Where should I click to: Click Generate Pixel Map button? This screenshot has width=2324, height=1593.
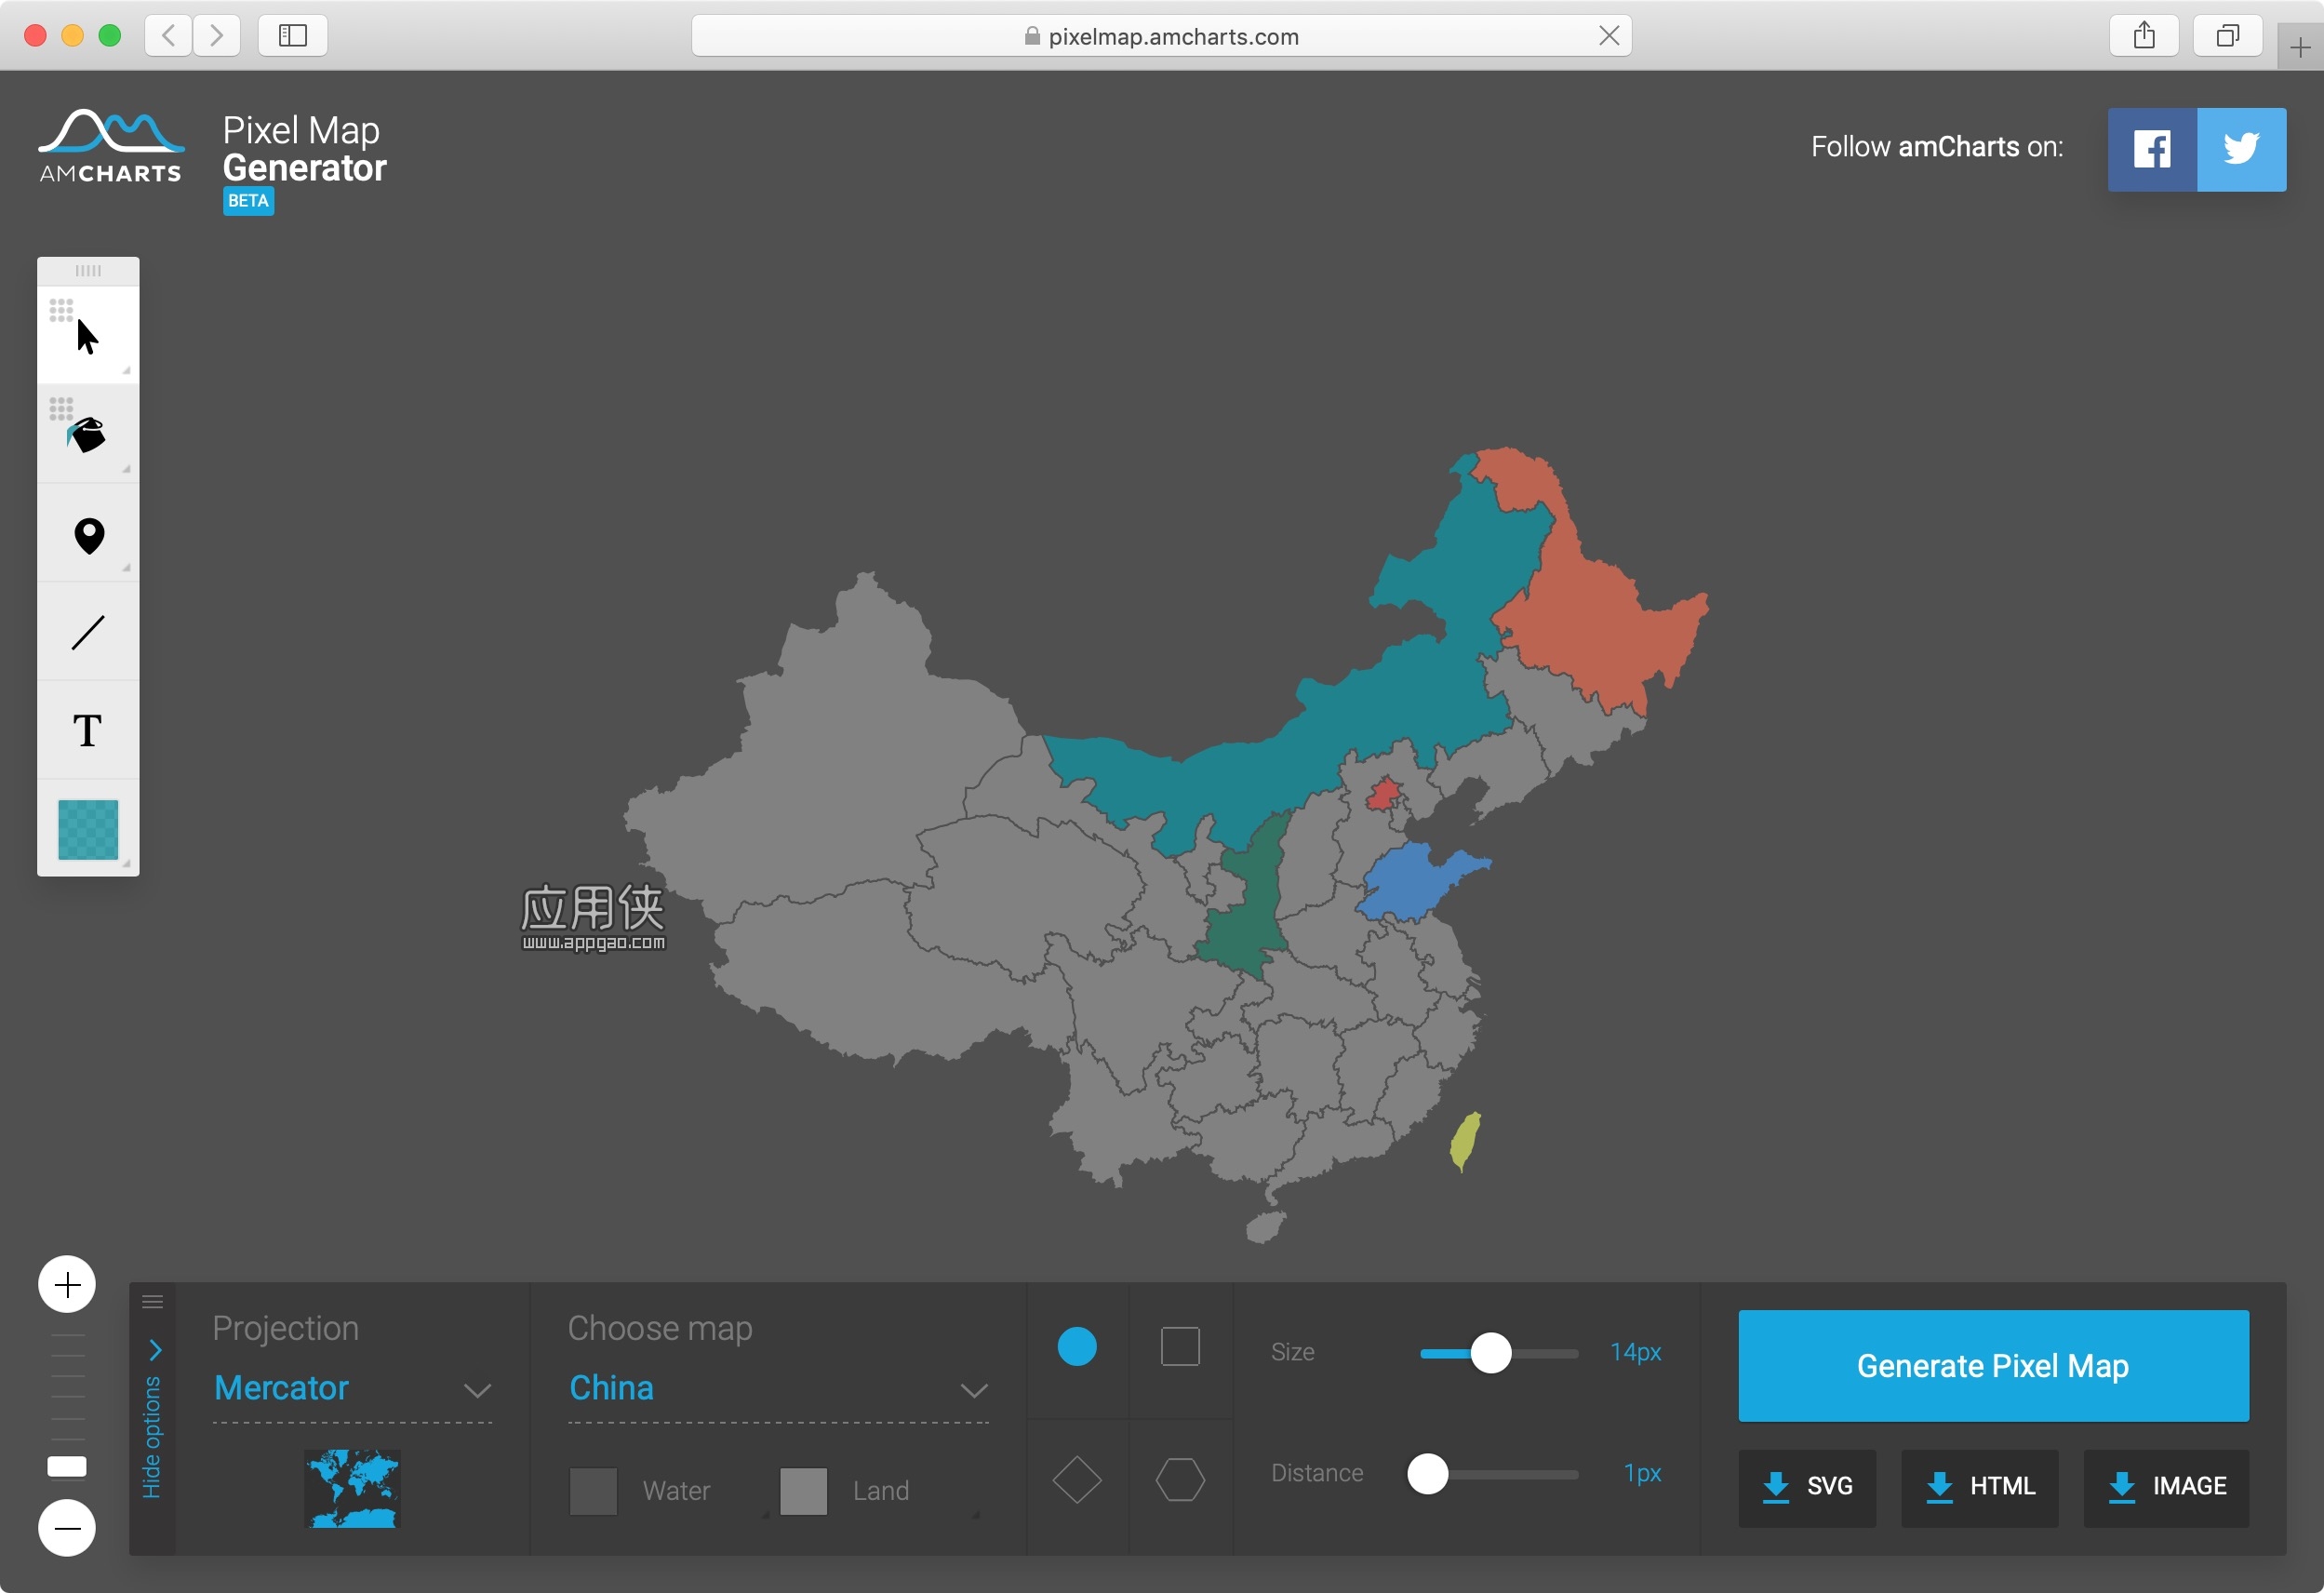[1993, 1365]
